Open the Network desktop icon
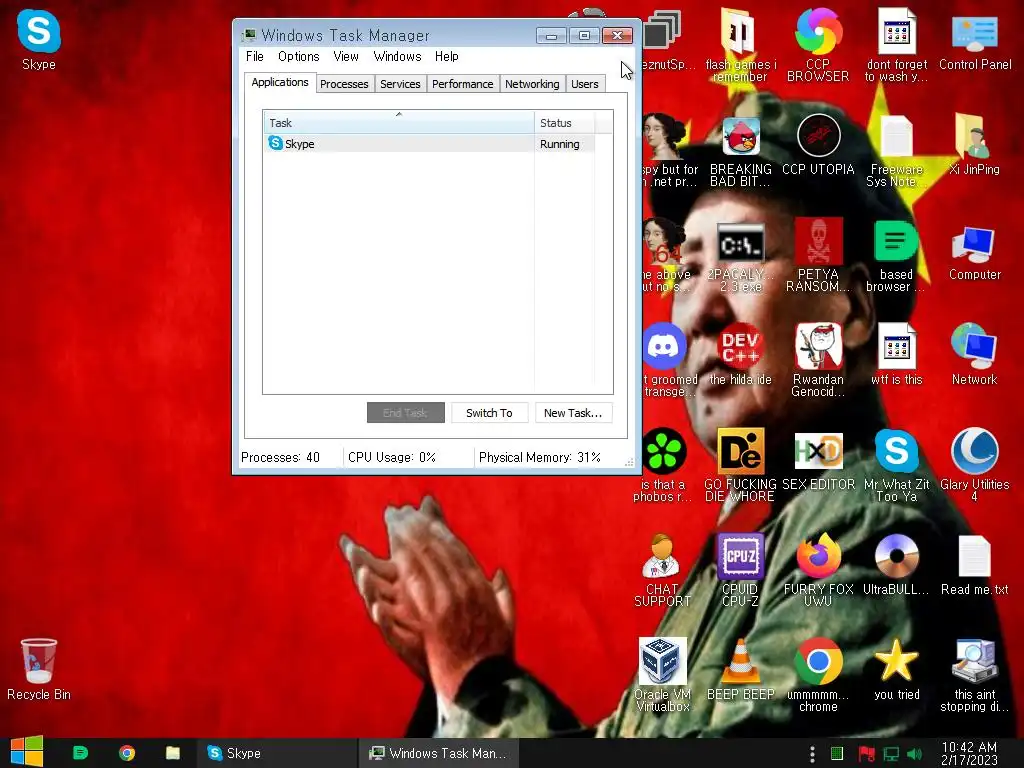Screen dimensions: 1024x768 [x=974, y=355]
